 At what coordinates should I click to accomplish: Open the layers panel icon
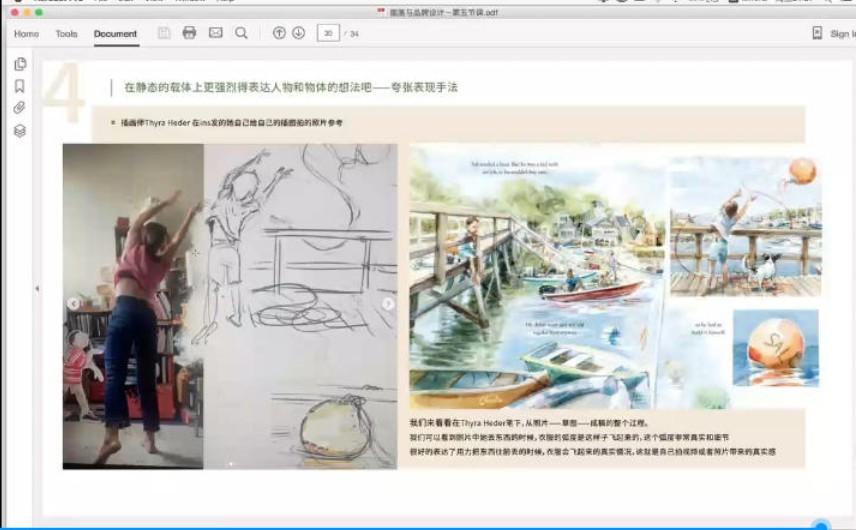click(20, 130)
